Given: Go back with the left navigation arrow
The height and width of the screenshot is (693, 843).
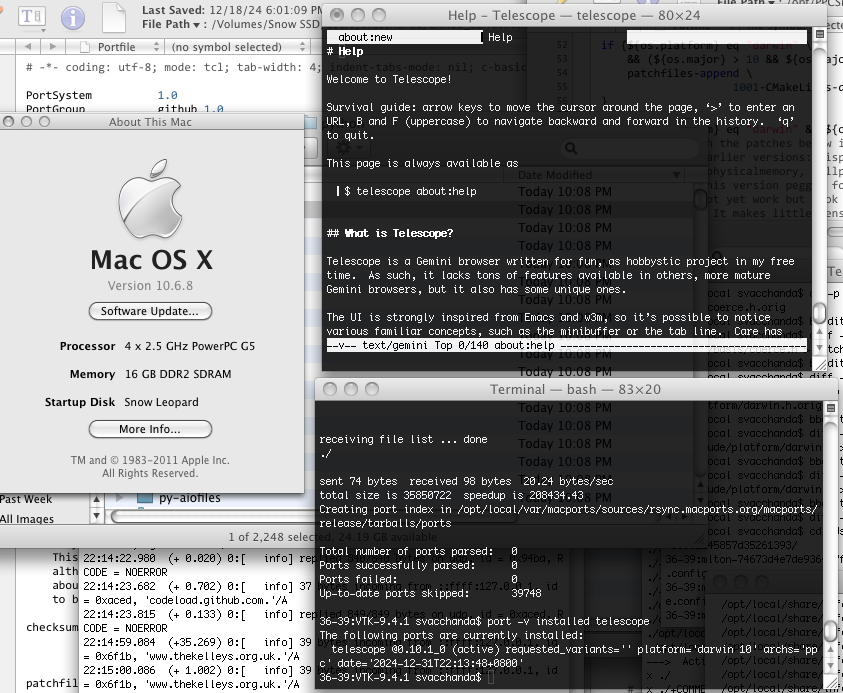Looking at the screenshot, I should click(27, 47).
